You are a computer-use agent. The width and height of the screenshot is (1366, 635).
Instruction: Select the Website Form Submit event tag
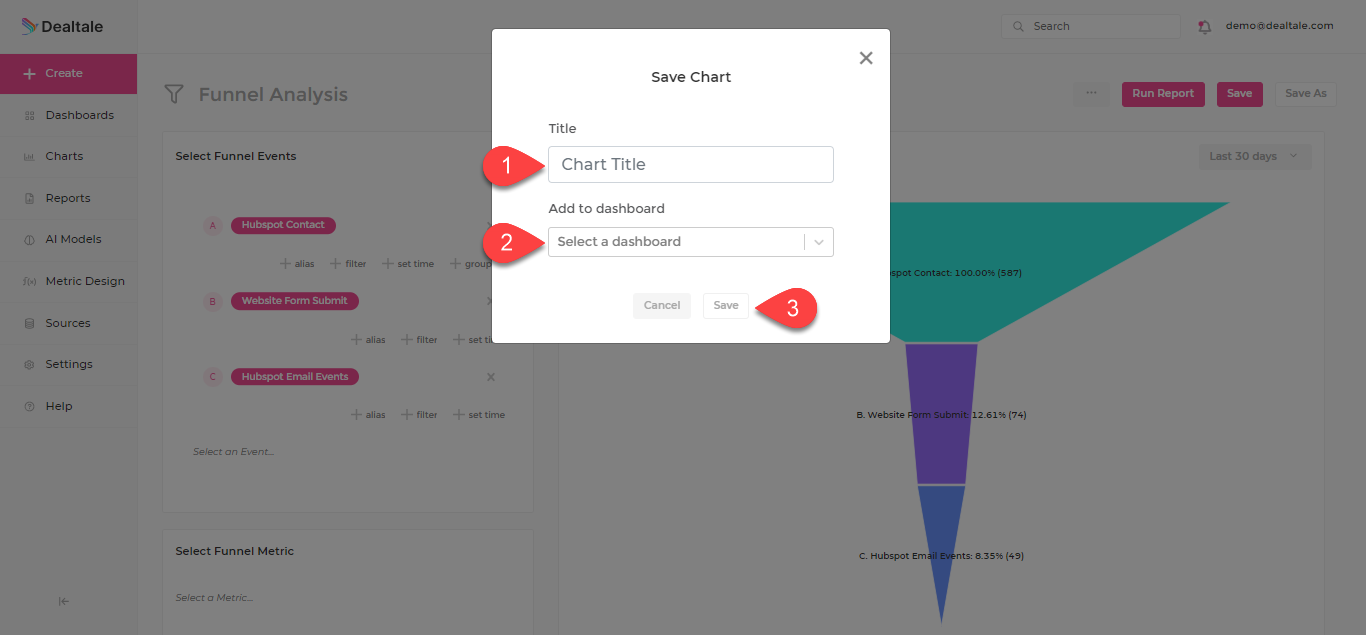pyautogui.click(x=295, y=301)
